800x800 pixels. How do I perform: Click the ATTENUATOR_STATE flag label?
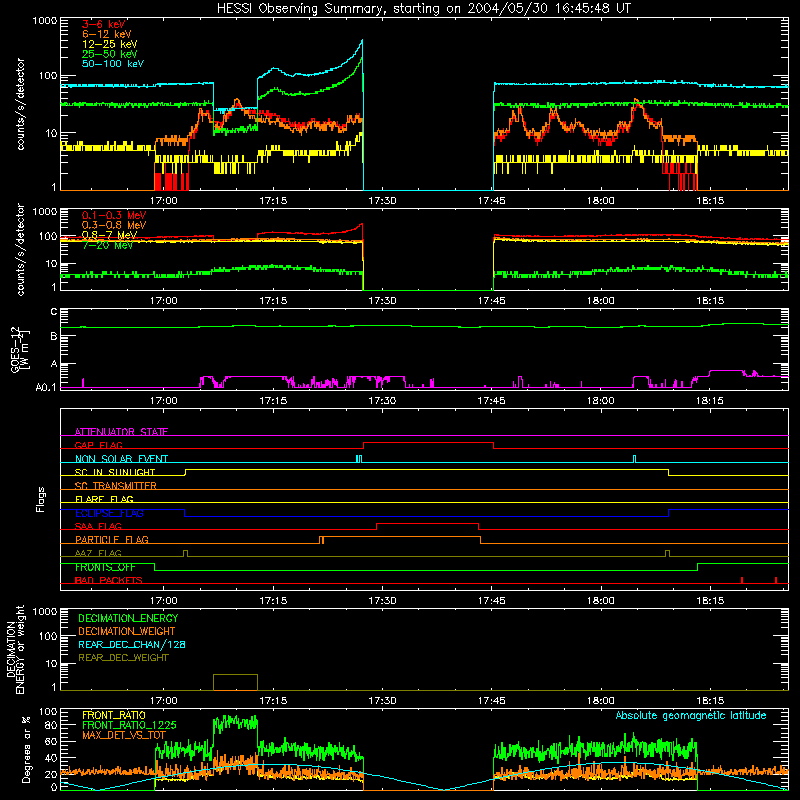pos(121,432)
